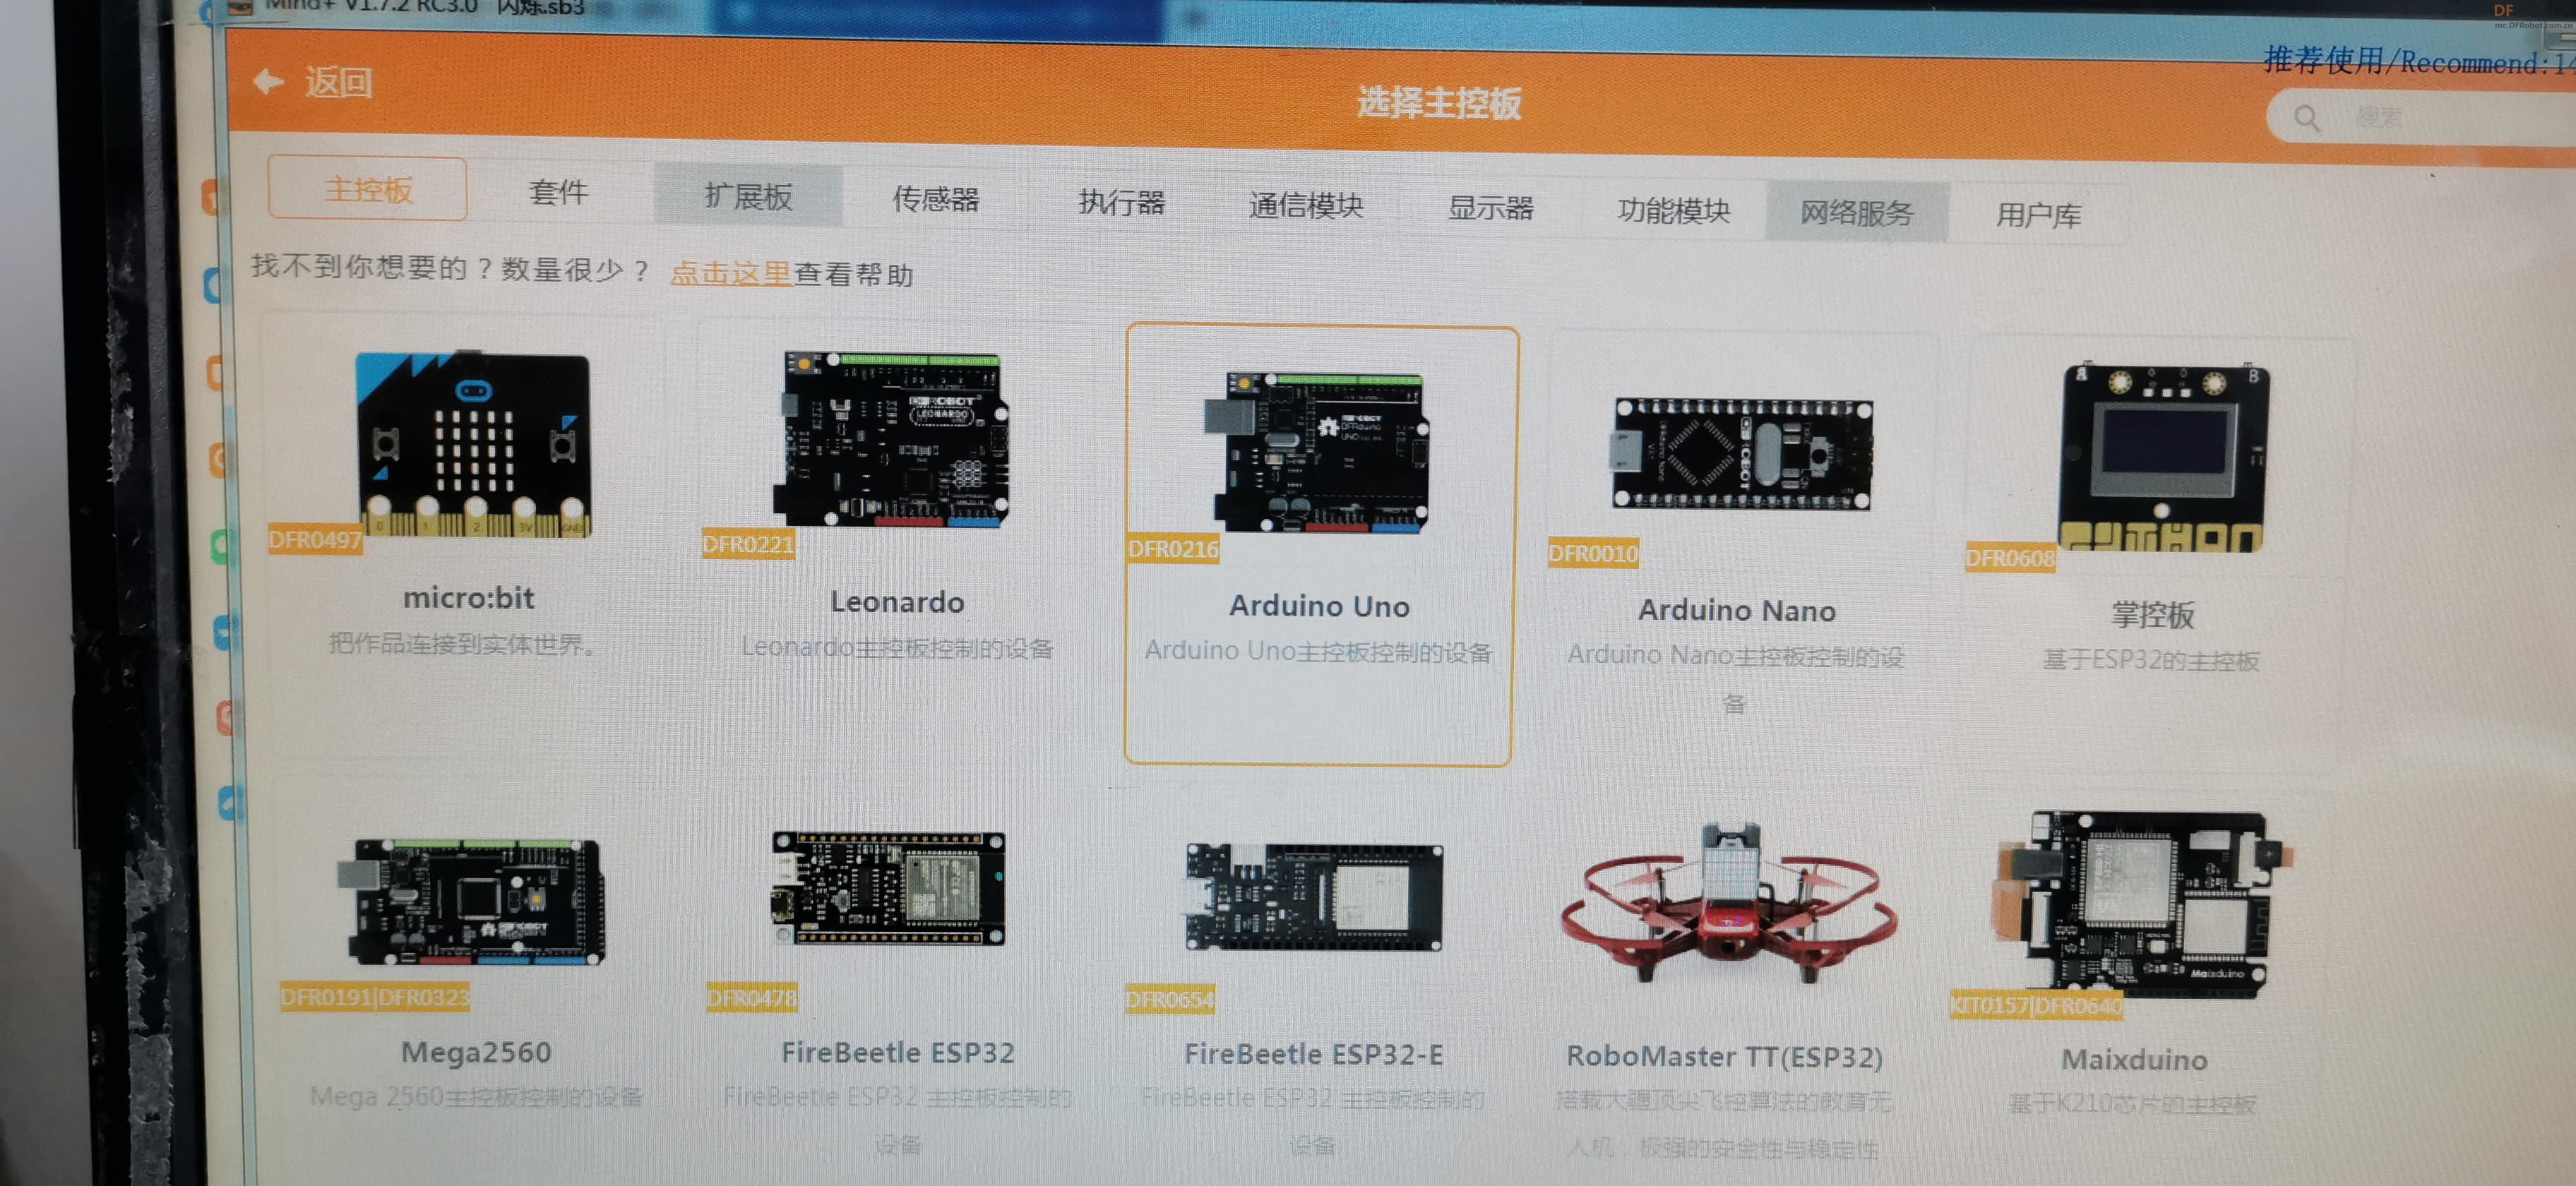Click the FireBeetle ESP32-E title text
Image resolution: width=2576 pixels, height=1186 pixels.
click(1314, 1055)
